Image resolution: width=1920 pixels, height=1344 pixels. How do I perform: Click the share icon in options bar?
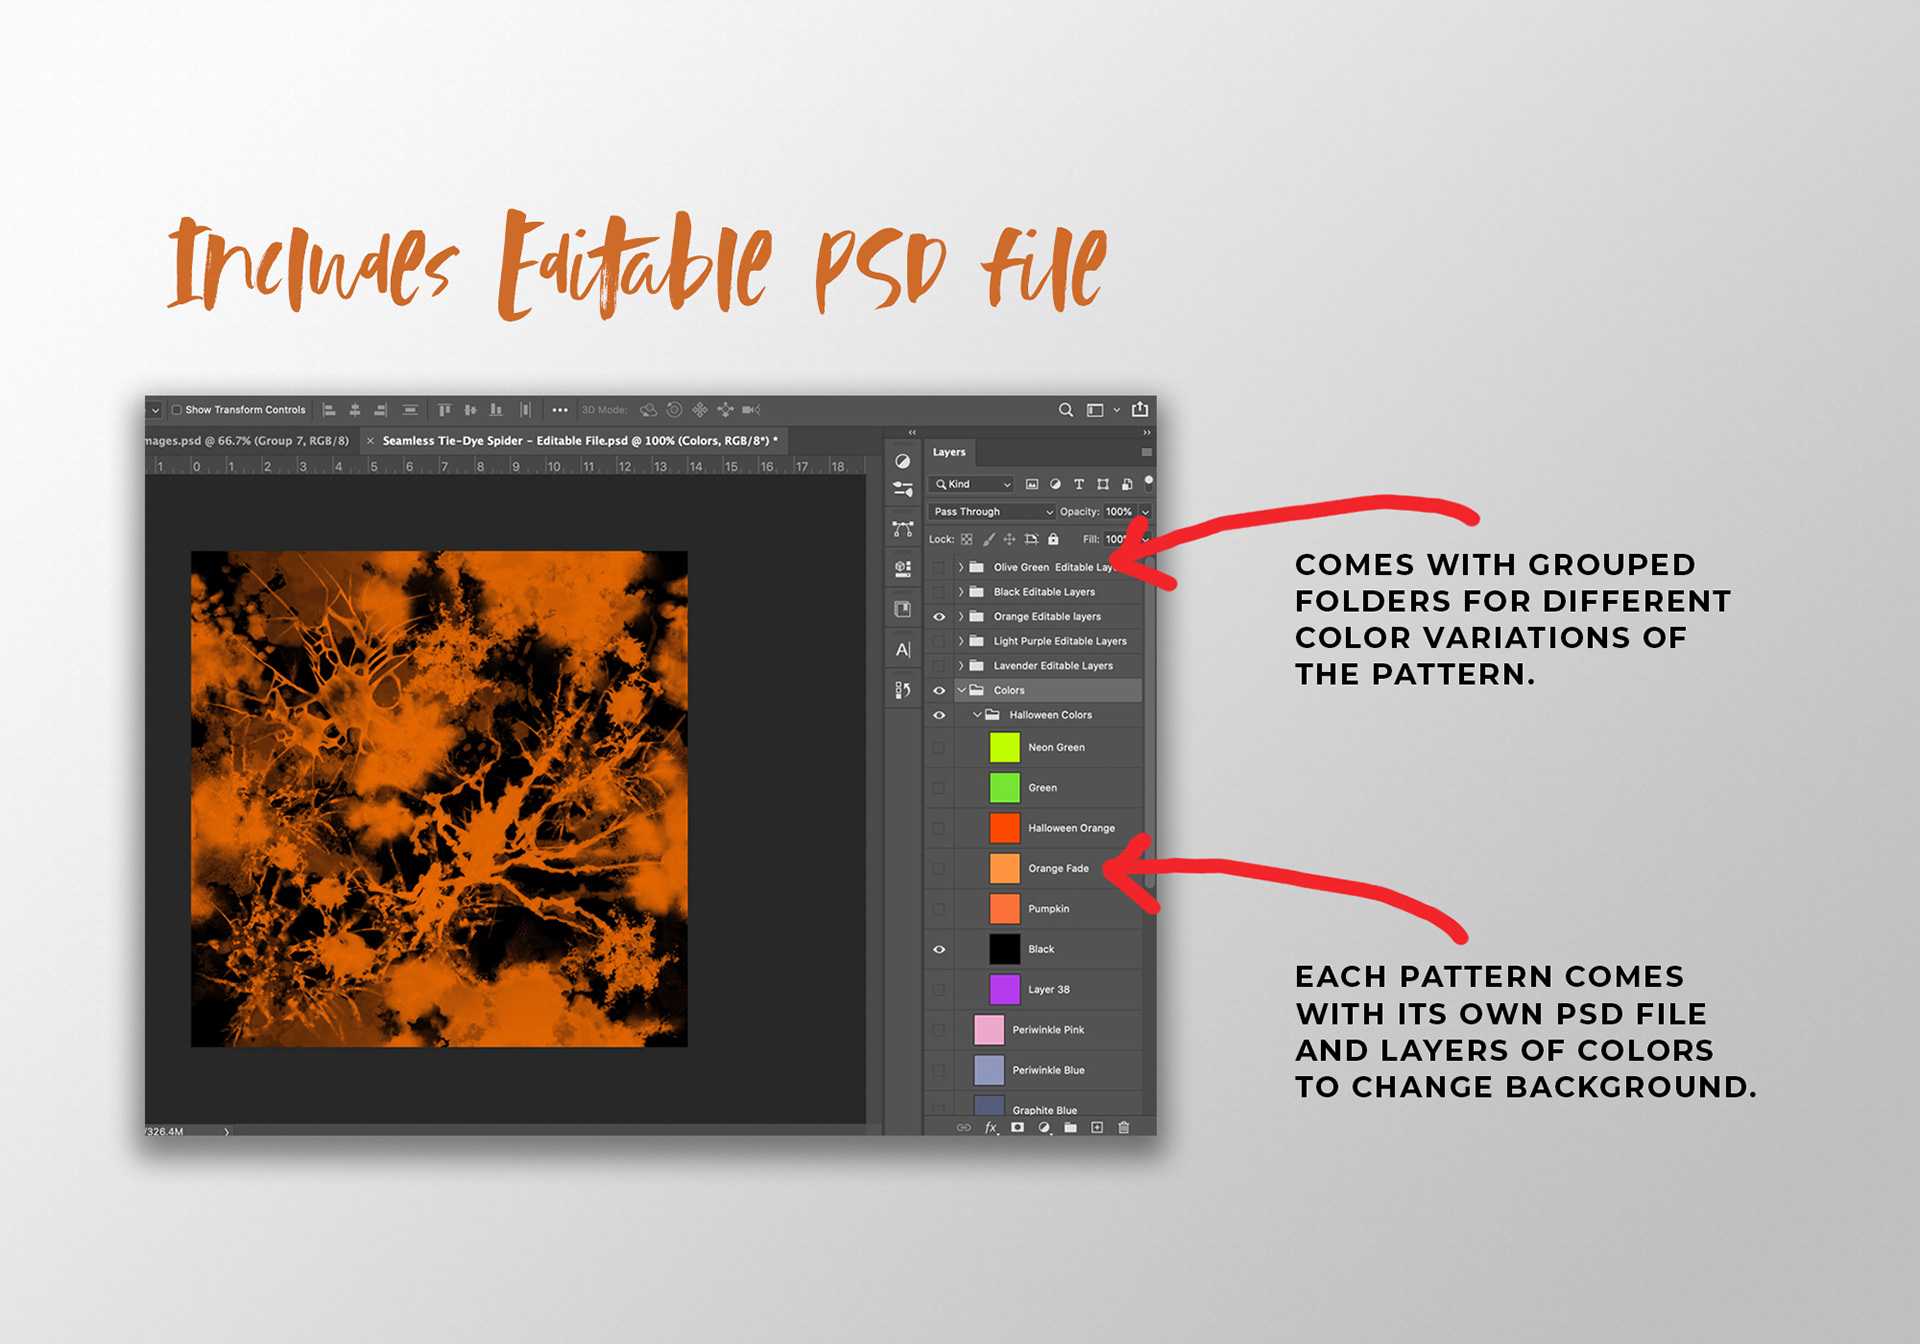click(x=1140, y=409)
